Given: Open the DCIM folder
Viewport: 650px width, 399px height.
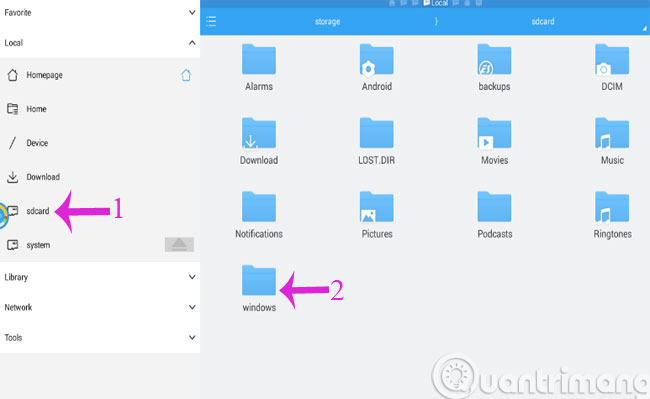Looking at the screenshot, I should [612, 67].
